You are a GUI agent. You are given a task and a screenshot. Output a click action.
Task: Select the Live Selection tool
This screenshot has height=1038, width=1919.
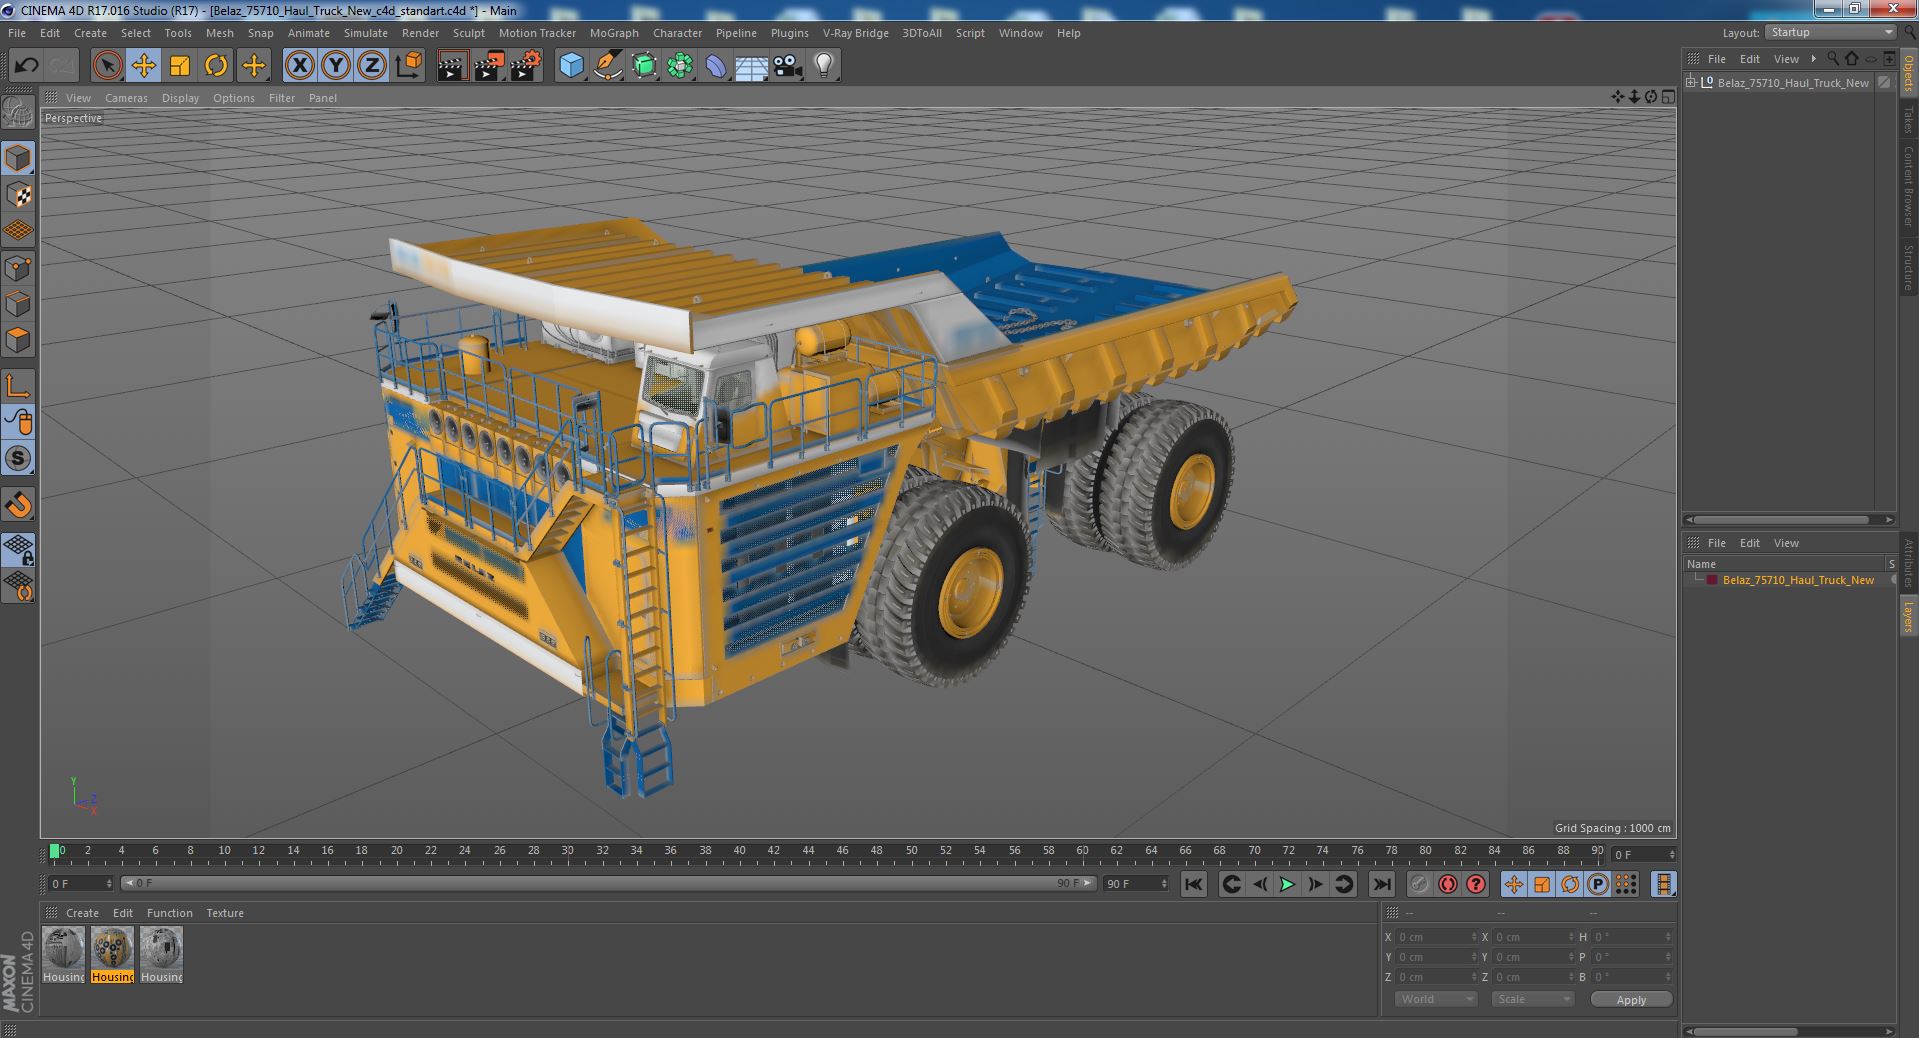click(107, 66)
